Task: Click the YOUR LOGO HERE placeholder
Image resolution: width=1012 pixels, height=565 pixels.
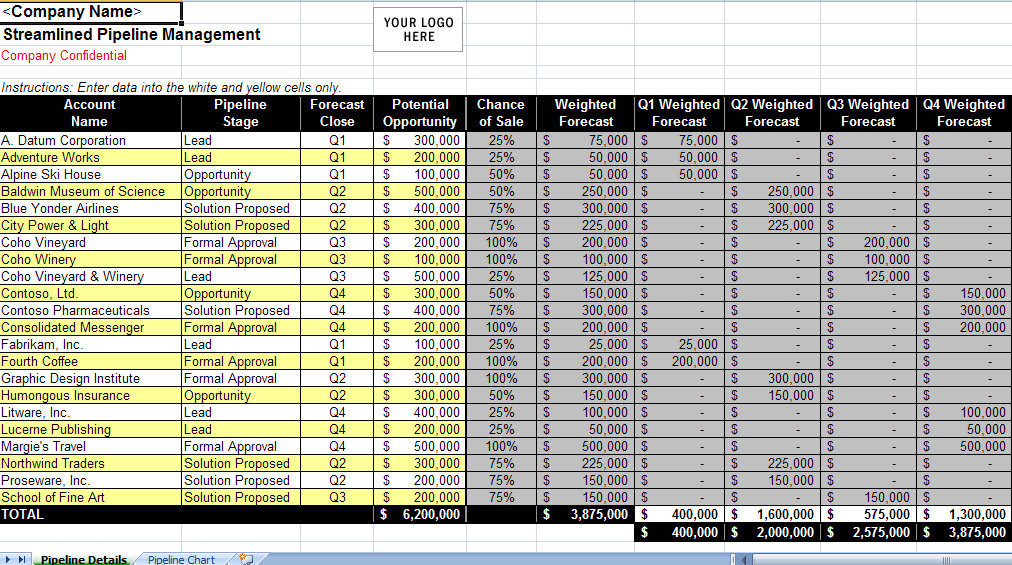Action: pyautogui.click(x=418, y=30)
